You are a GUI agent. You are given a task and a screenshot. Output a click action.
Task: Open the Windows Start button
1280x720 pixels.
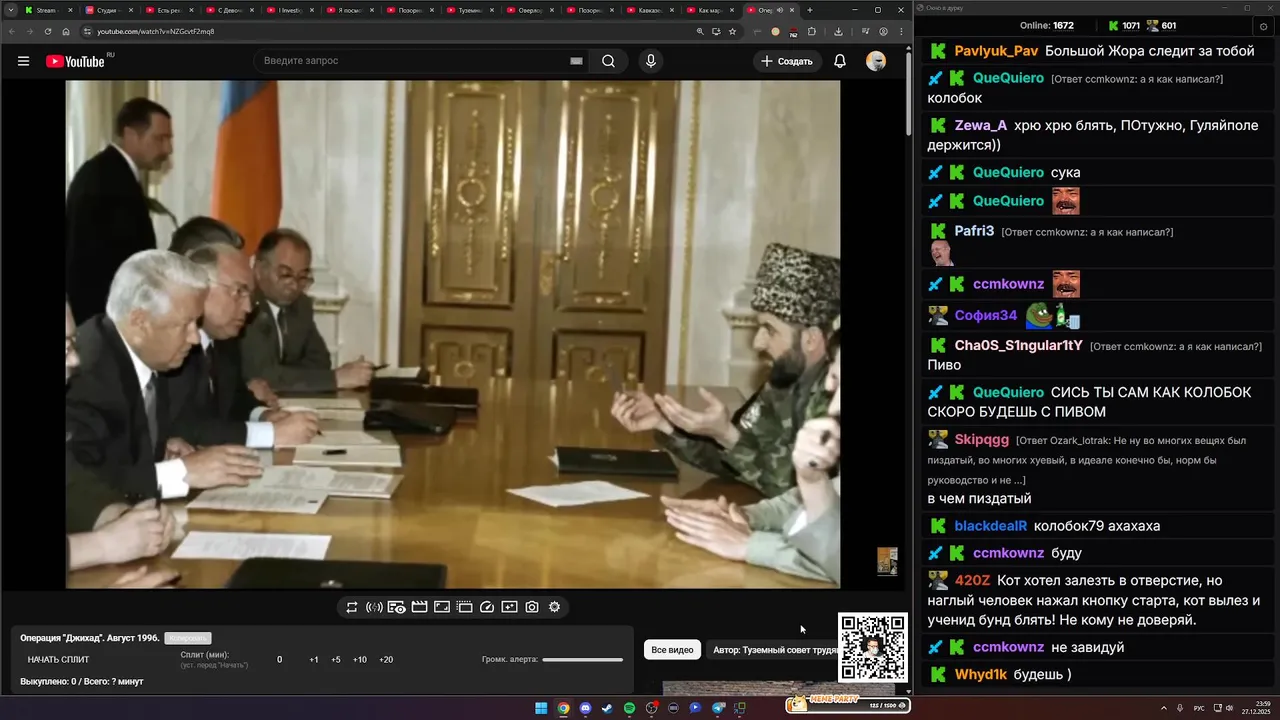coord(541,708)
